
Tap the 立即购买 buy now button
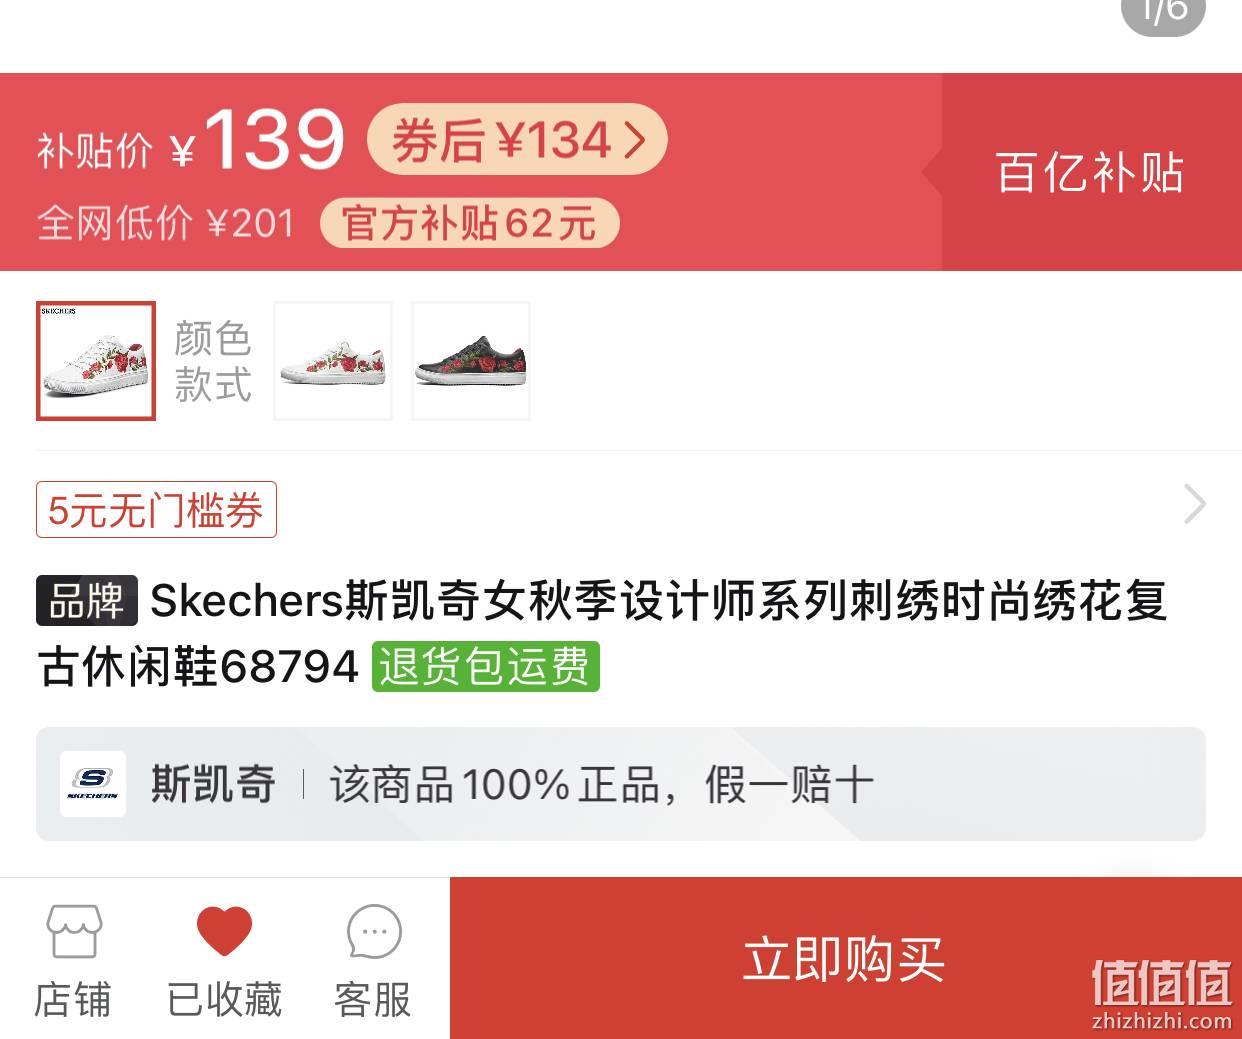click(x=845, y=958)
